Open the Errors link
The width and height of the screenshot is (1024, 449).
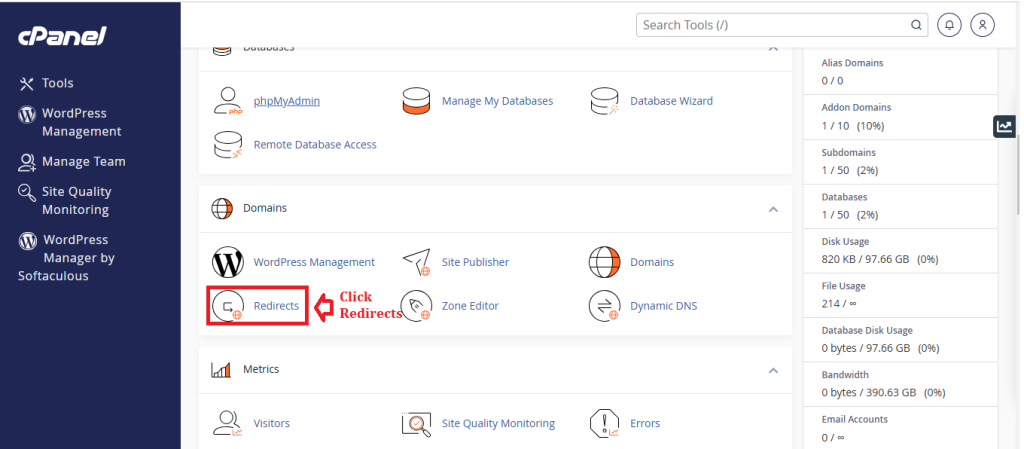[645, 424]
